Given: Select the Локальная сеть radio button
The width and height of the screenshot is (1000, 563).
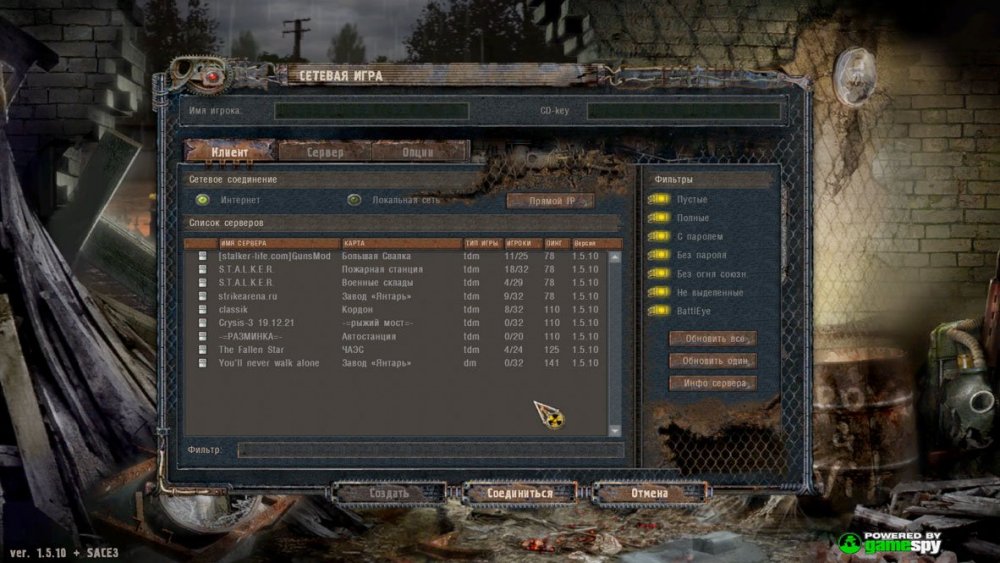Looking at the screenshot, I should [x=354, y=200].
